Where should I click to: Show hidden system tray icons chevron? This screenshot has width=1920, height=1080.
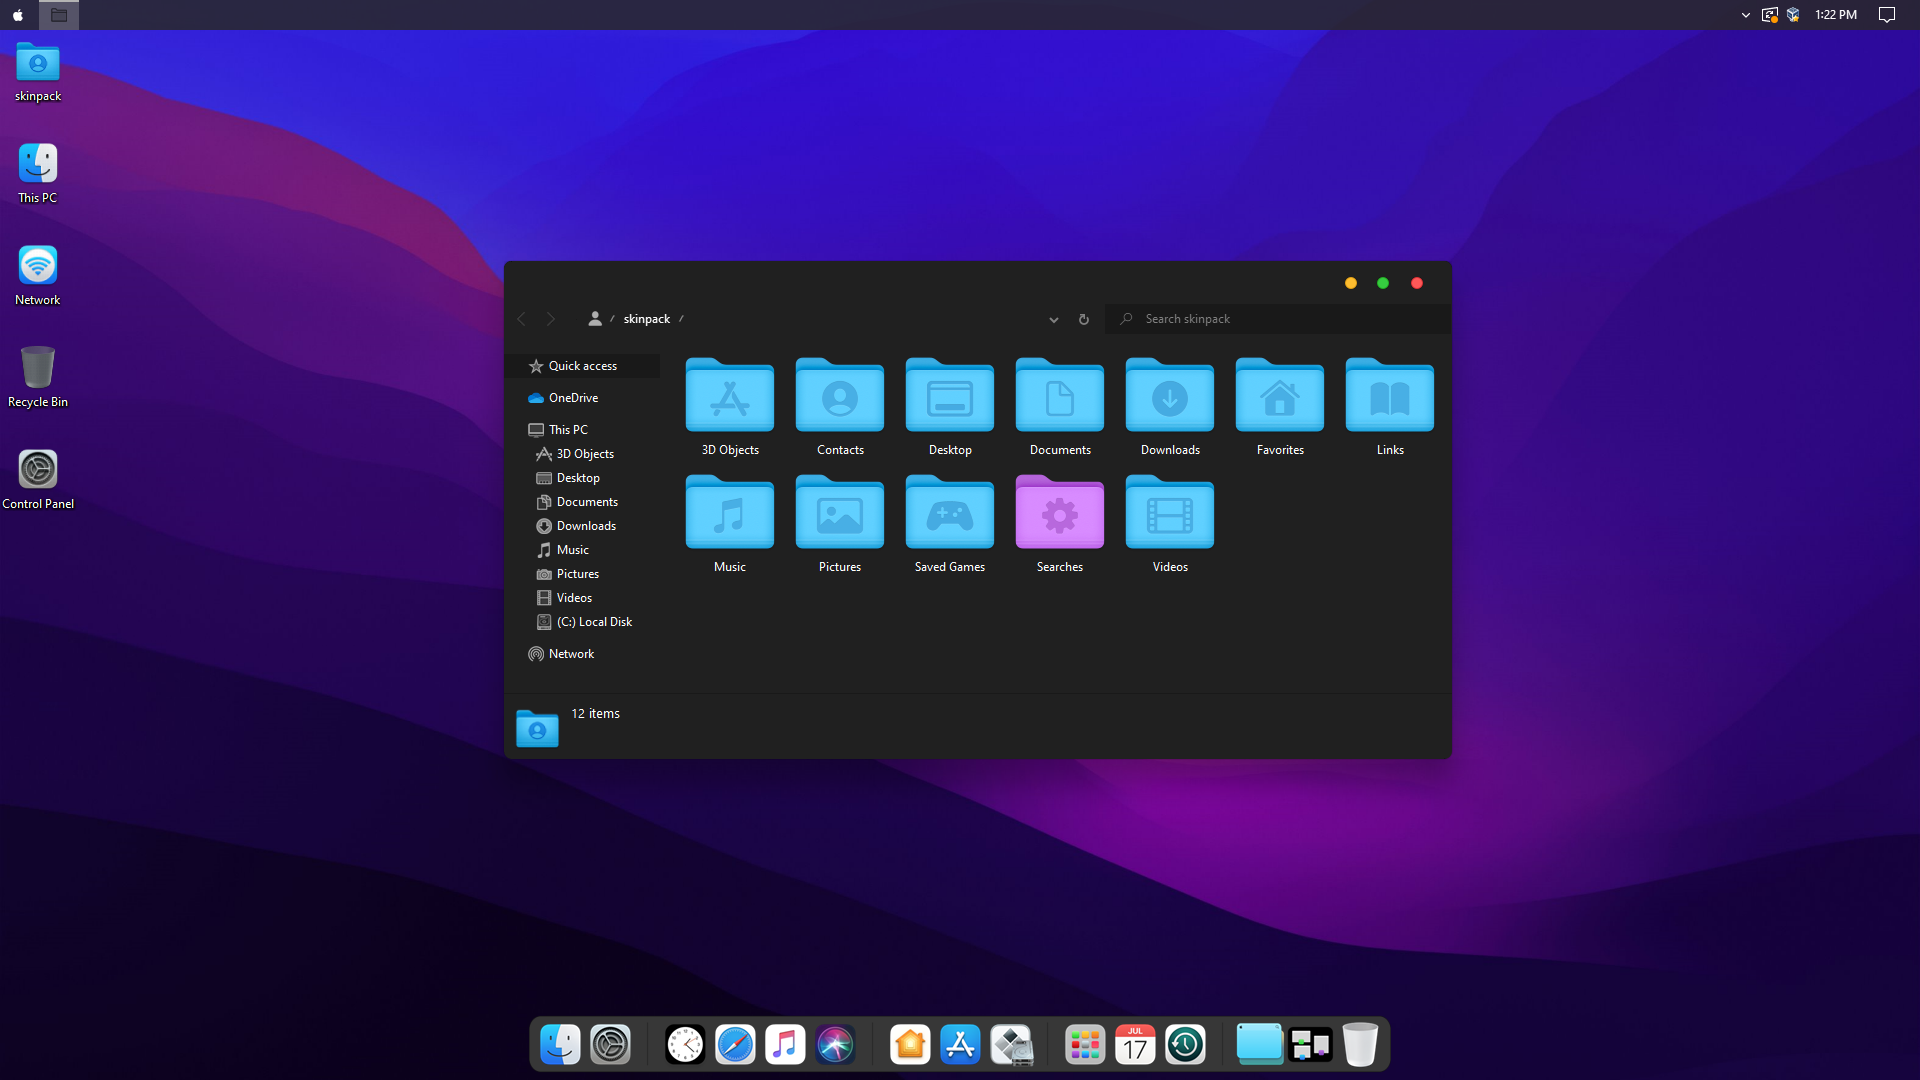point(1745,15)
